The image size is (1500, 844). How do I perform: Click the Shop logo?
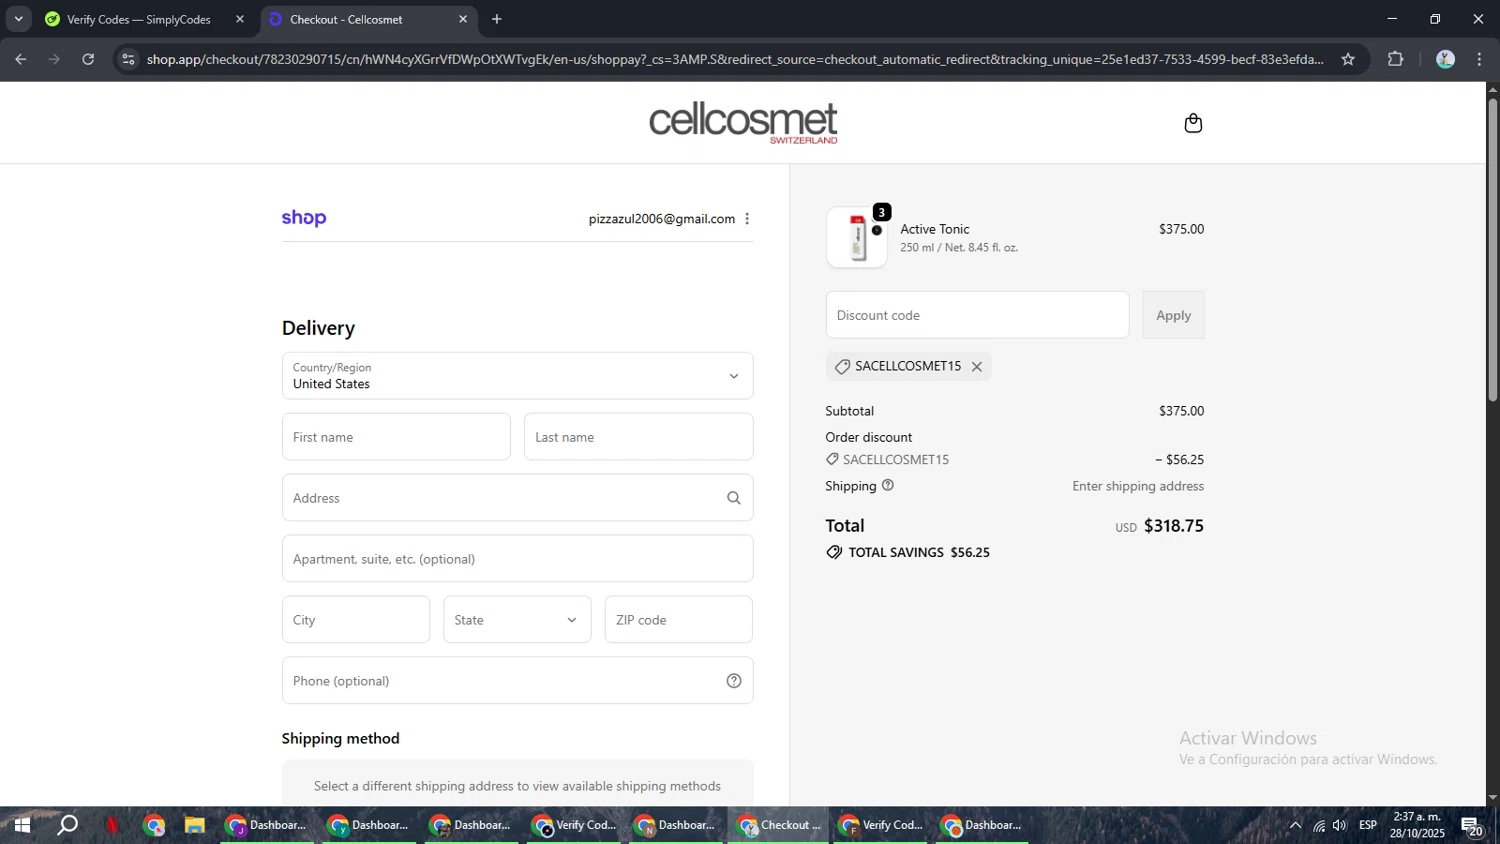[x=304, y=218]
